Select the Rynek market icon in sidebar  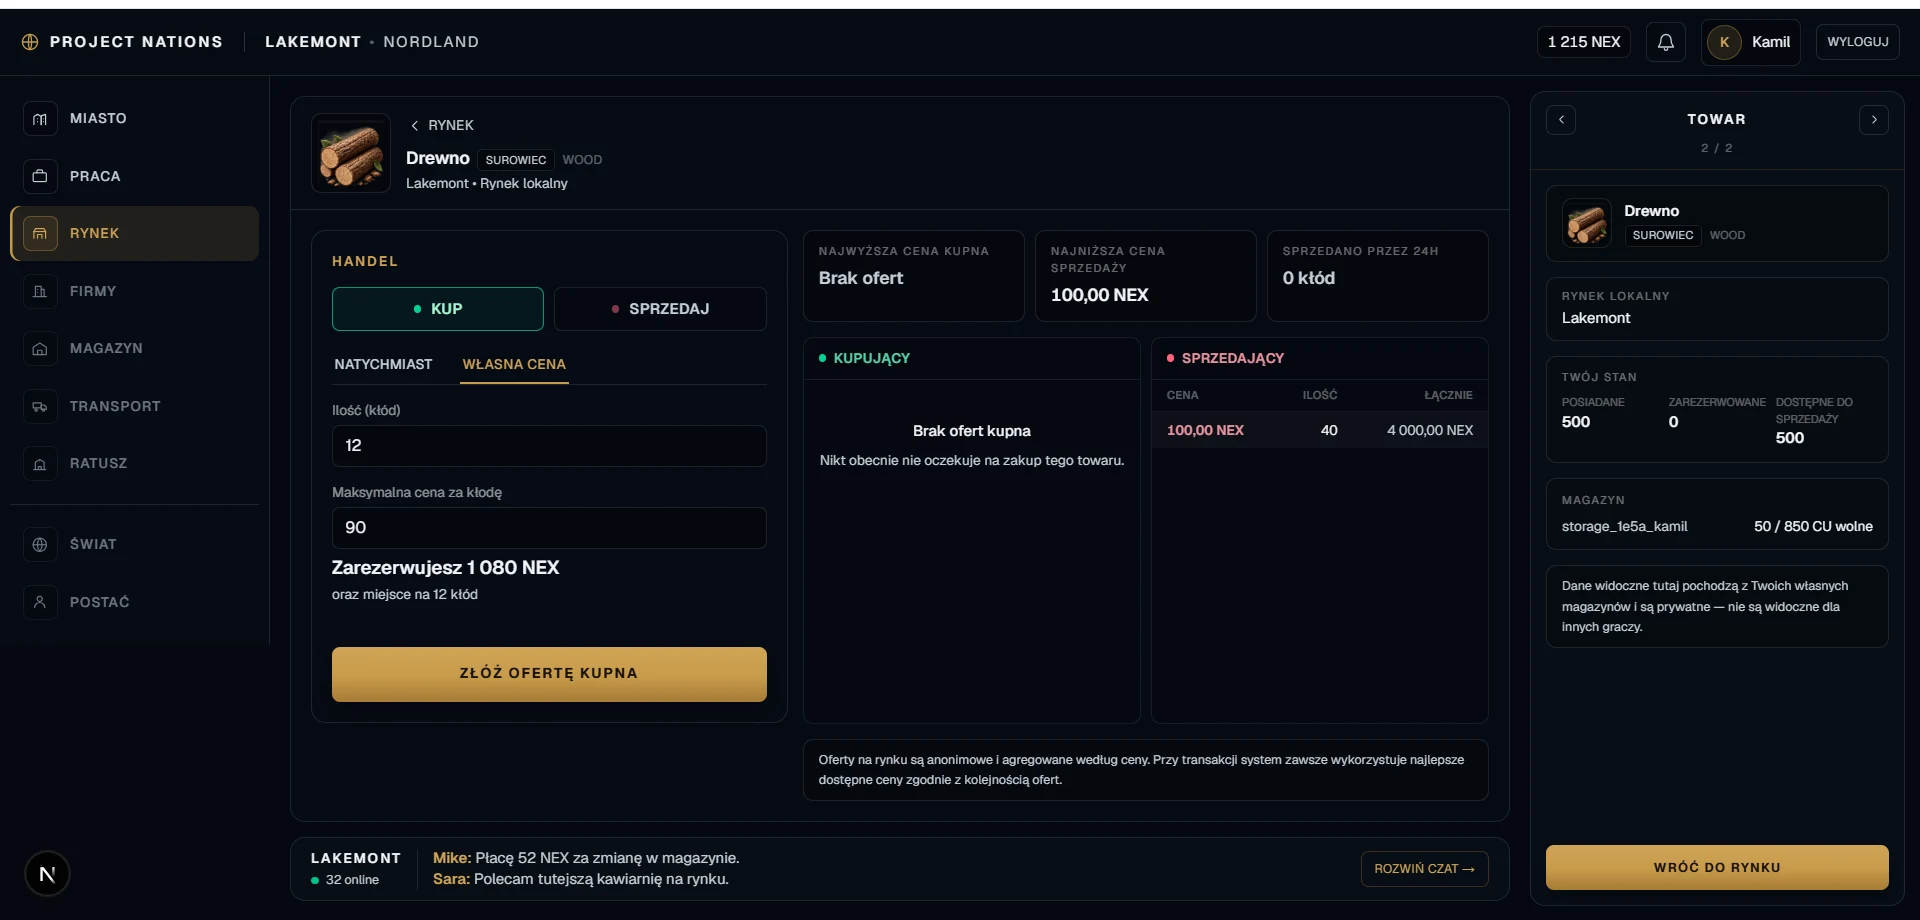[40, 234]
